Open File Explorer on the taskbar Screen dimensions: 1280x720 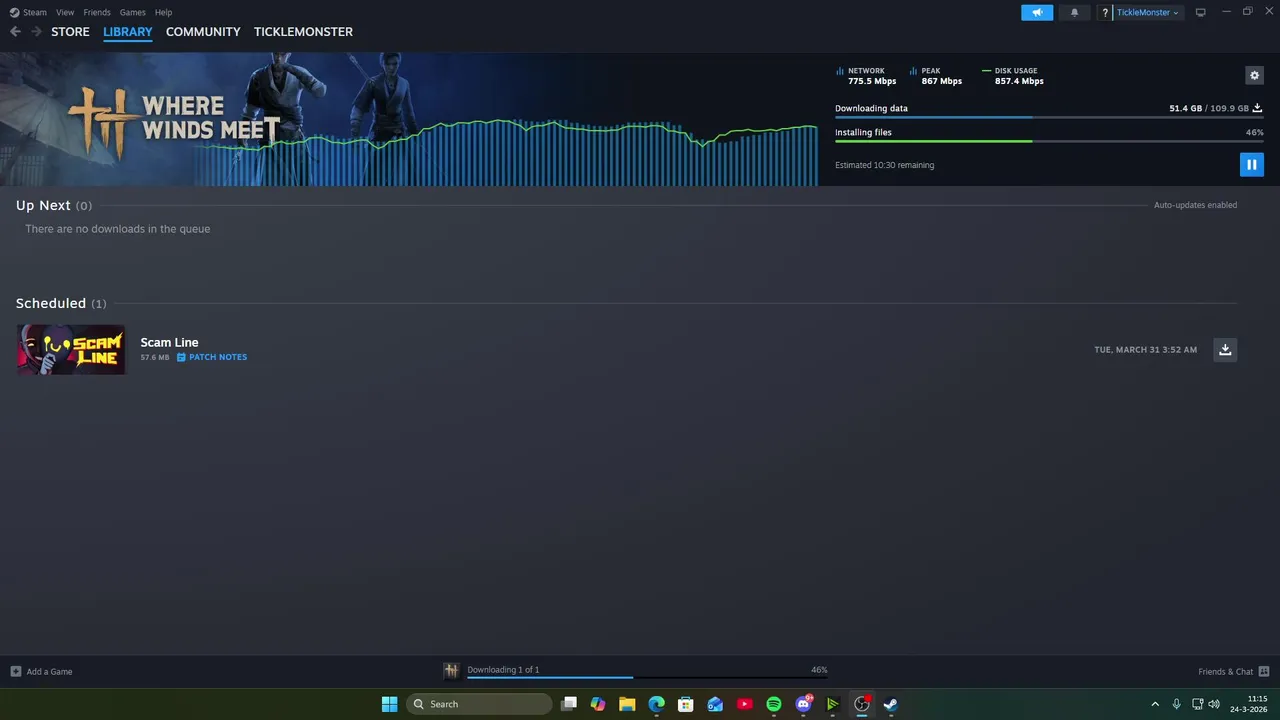point(627,704)
